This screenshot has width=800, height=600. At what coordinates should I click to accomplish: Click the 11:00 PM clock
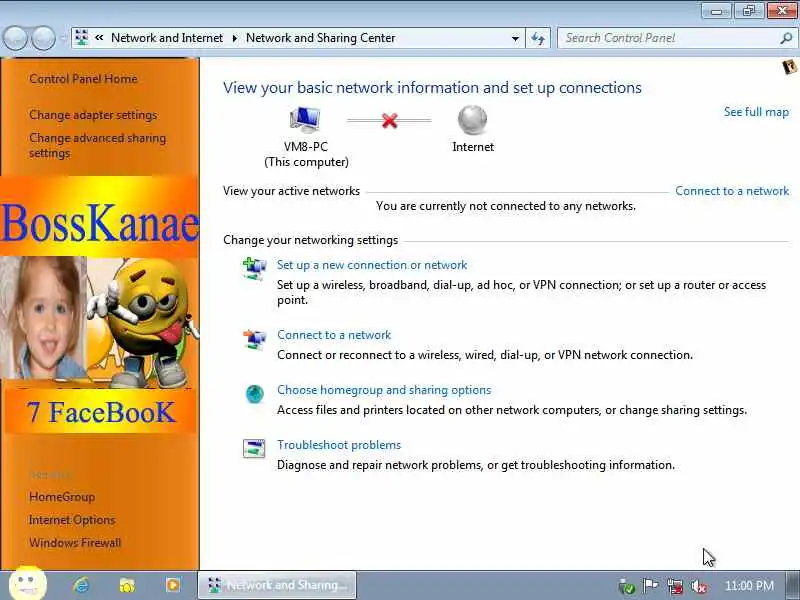749,586
